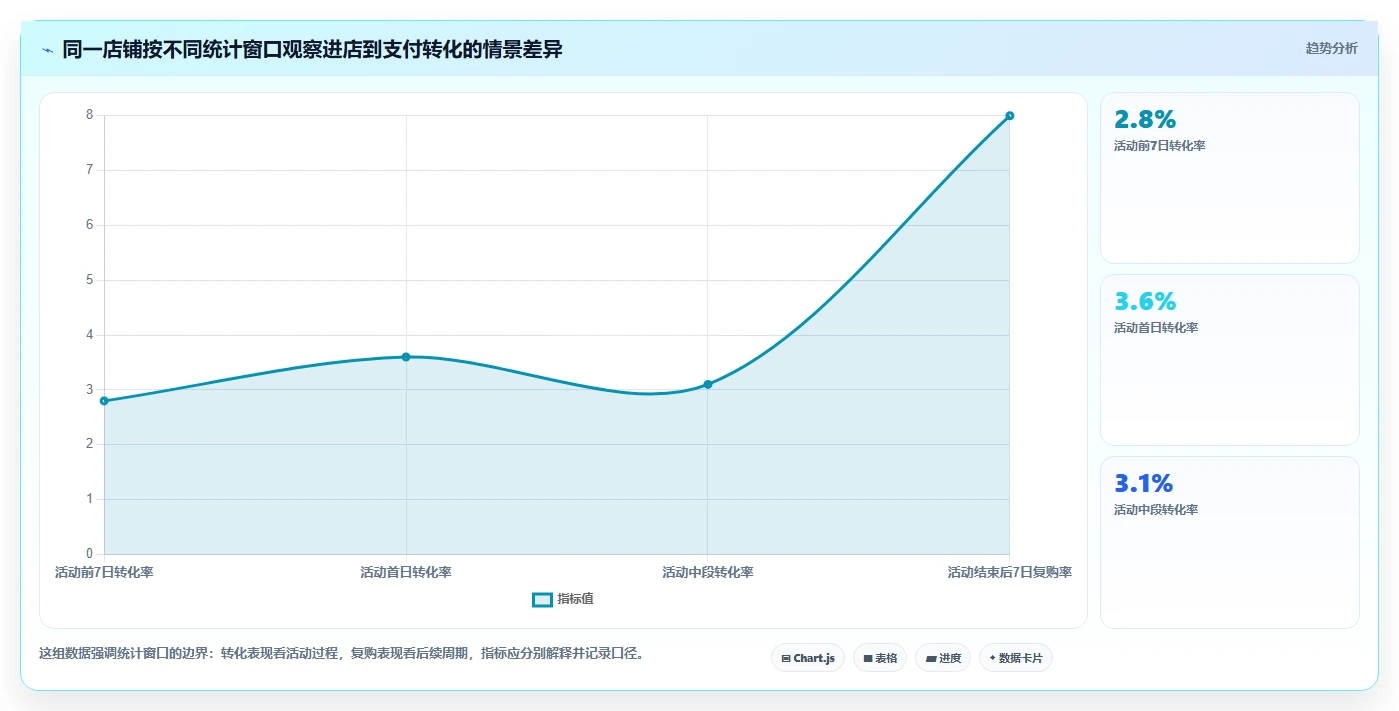Click the lightning icon beside the title

click(48, 50)
